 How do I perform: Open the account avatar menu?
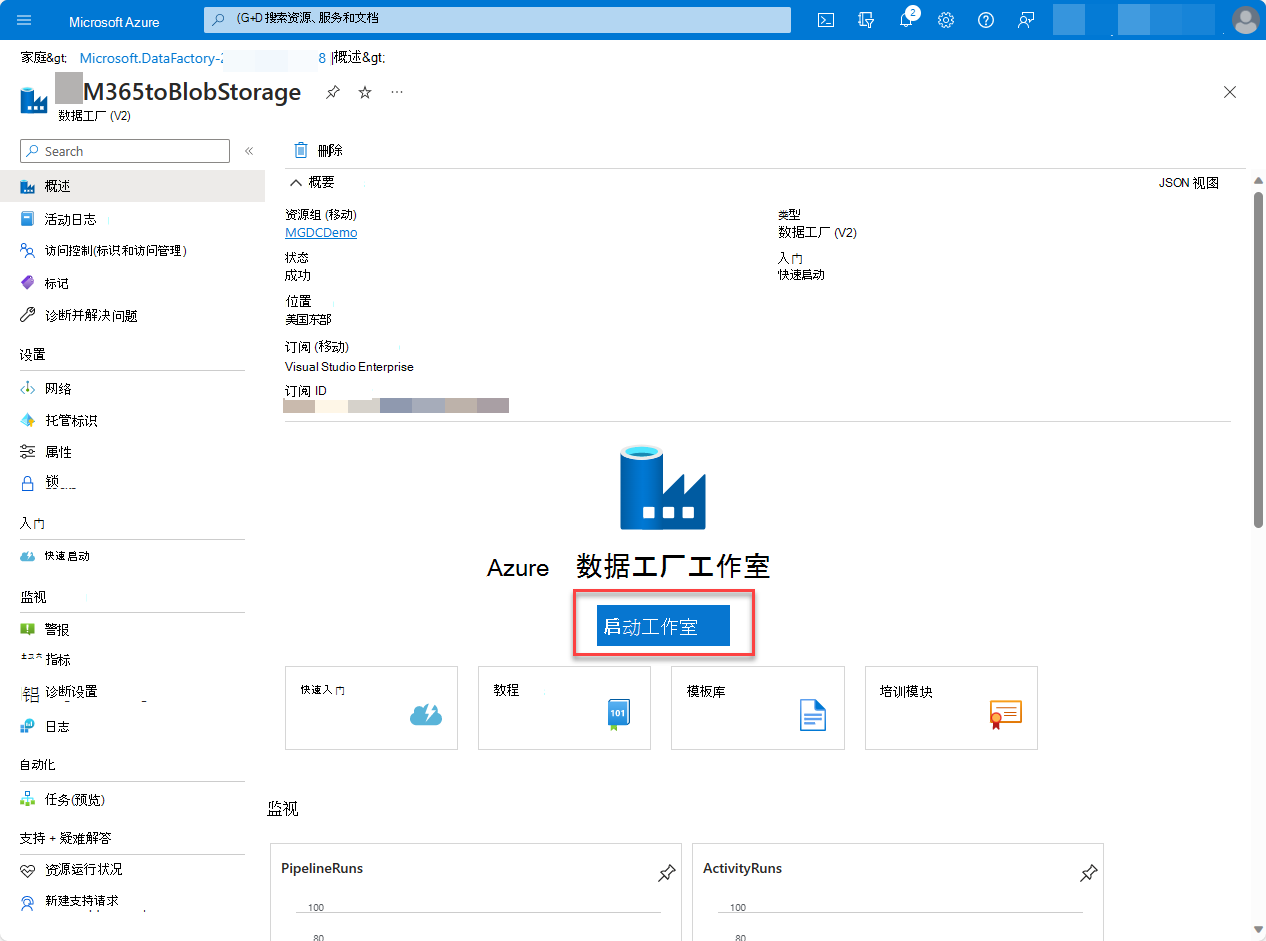coord(1245,20)
